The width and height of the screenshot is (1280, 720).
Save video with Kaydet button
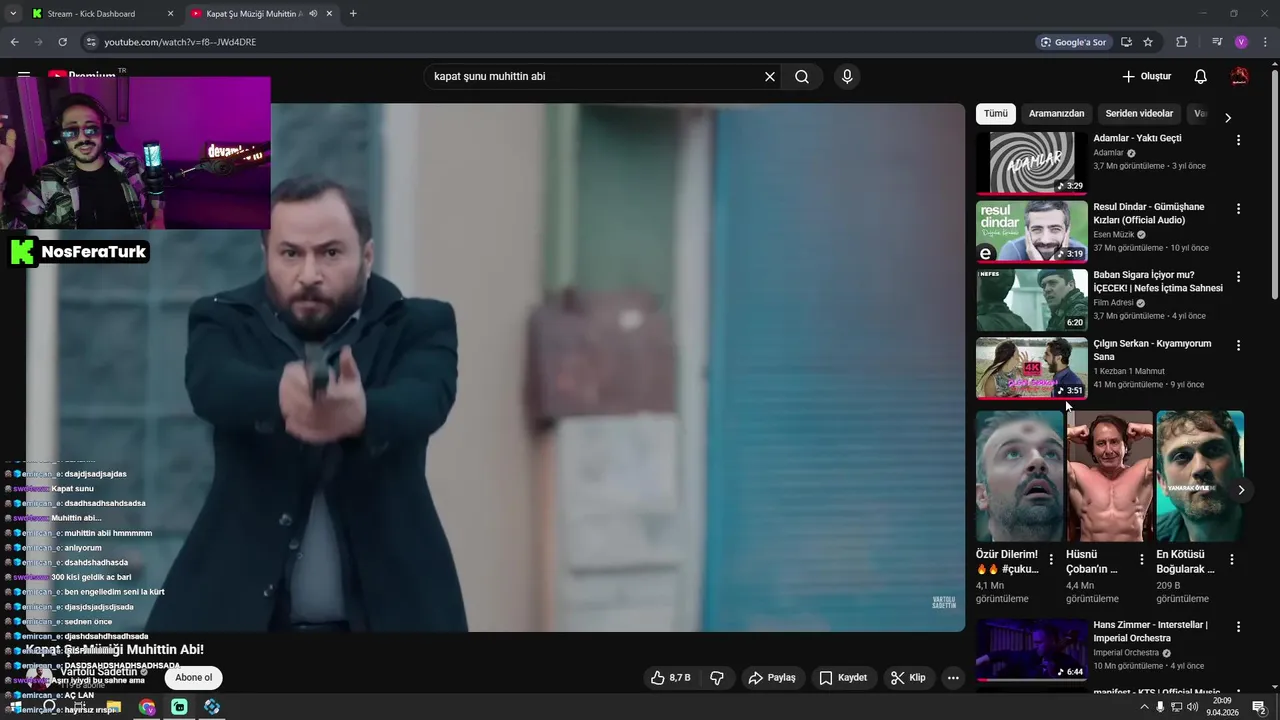tap(843, 678)
